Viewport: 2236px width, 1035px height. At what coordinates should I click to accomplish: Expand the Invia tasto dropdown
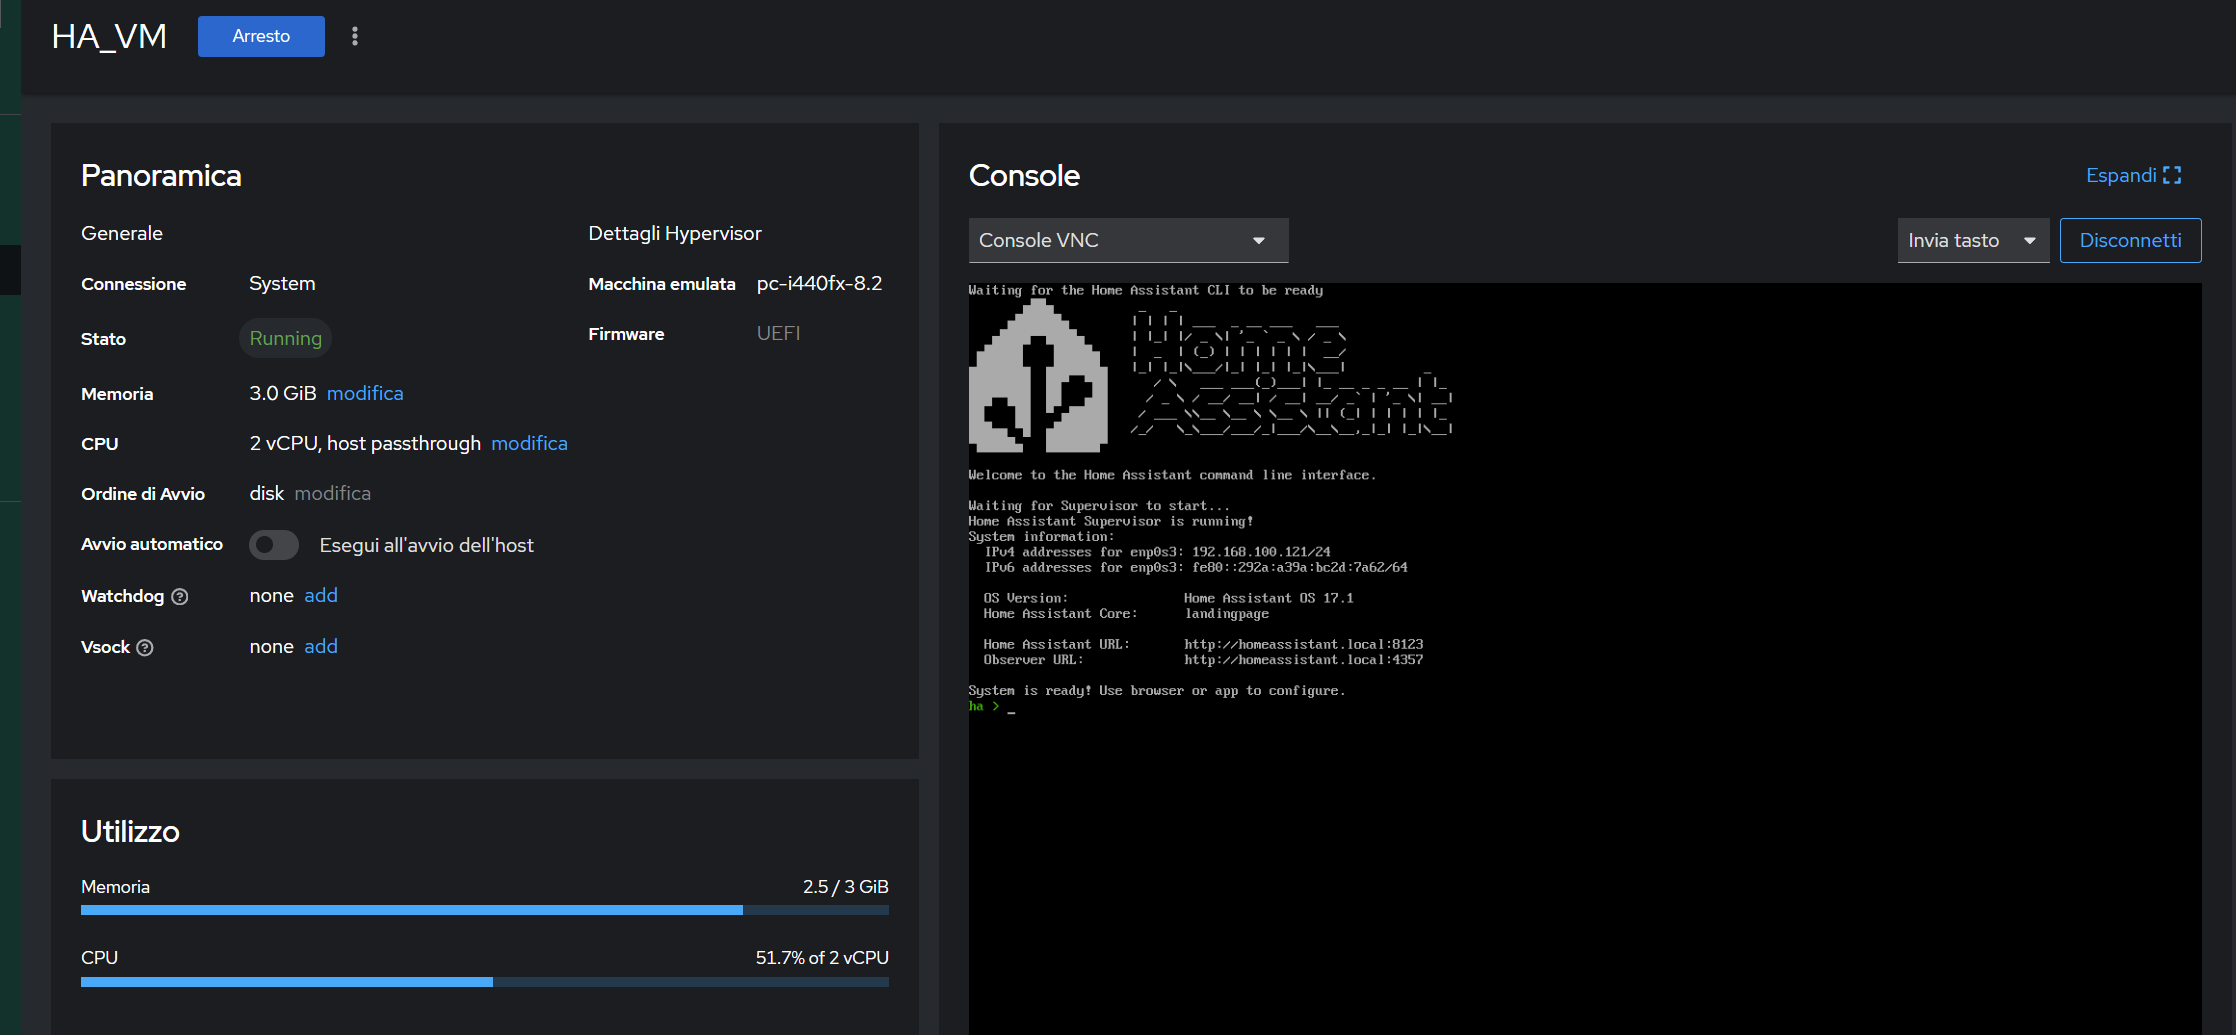point(1972,241)
